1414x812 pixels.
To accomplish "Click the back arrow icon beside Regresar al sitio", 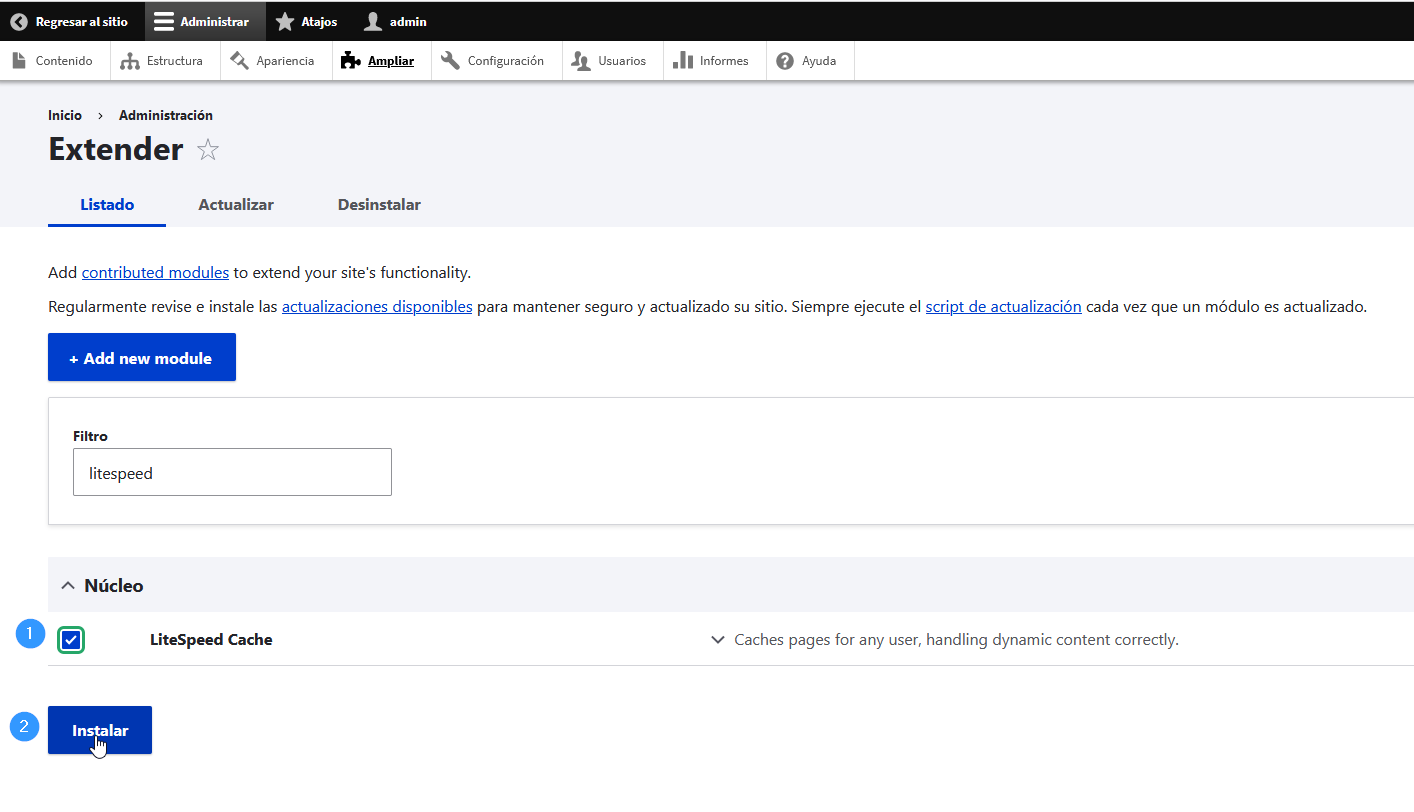I will coord(19,21).
